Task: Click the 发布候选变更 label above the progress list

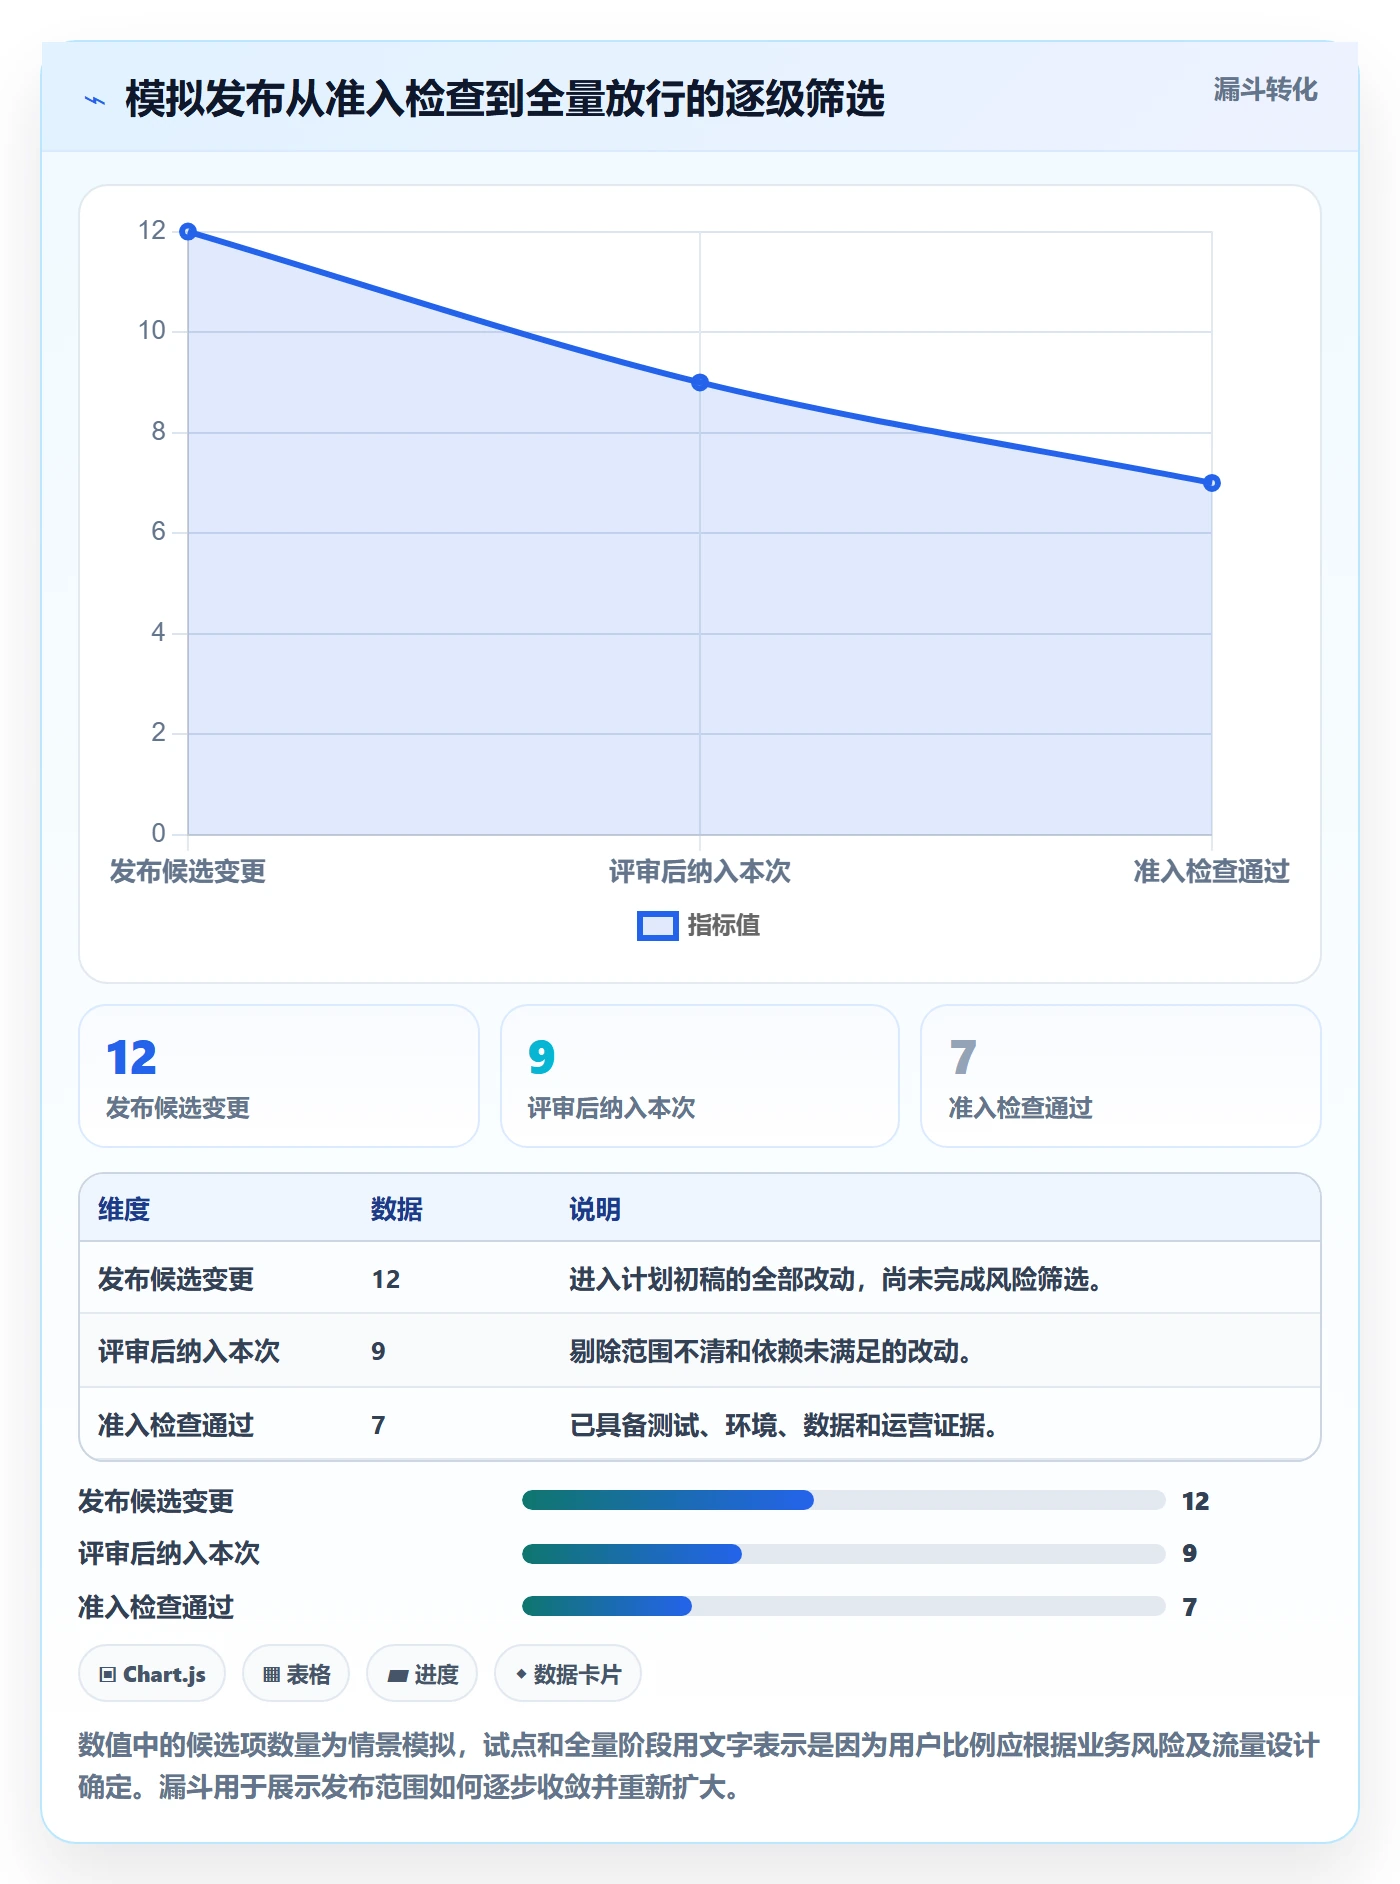Action: pyautogui.click(x=156, y=1501)
